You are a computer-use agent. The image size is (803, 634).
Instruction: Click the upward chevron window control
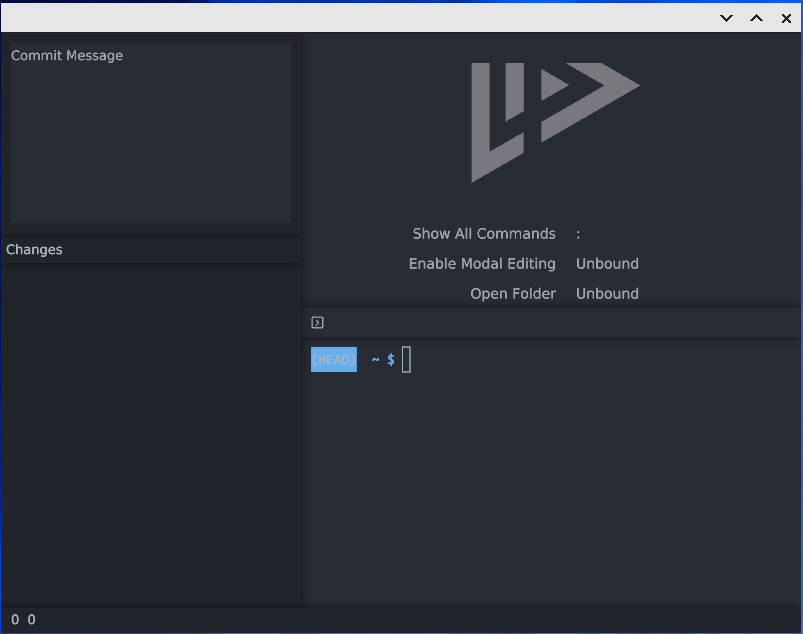pyautogui.click(x=756, y=18)
